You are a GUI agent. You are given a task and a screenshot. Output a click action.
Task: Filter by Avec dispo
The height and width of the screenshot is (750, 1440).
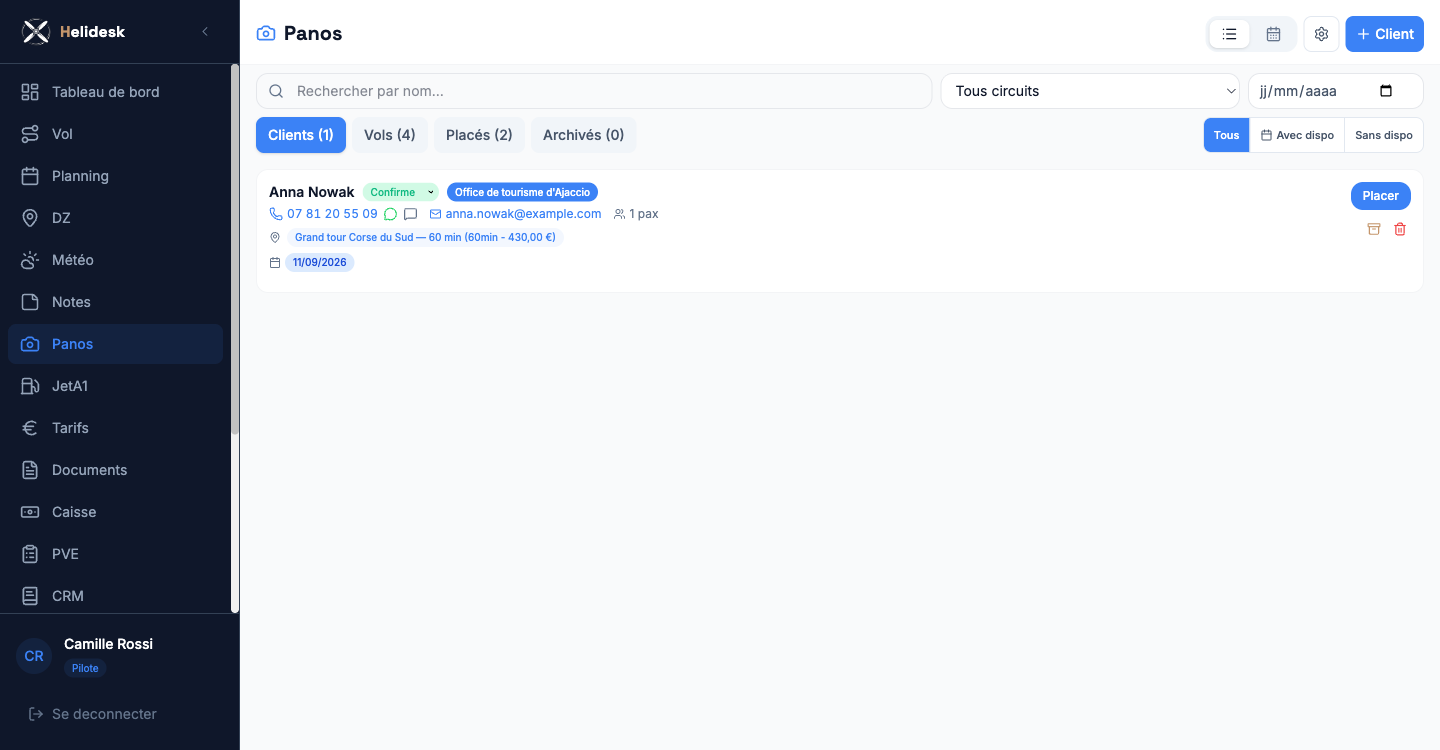(x=1297, y=135)
